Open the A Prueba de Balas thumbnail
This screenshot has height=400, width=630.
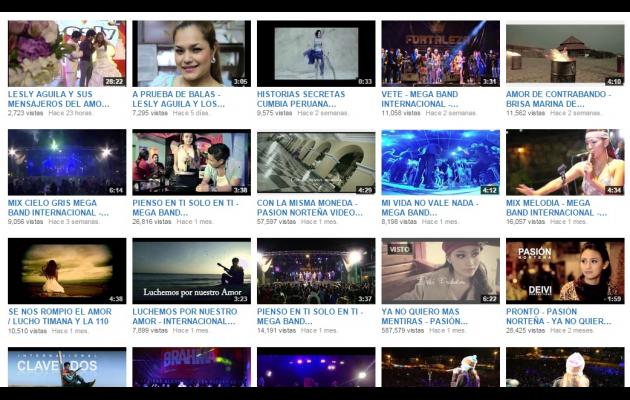coord(192,53)
